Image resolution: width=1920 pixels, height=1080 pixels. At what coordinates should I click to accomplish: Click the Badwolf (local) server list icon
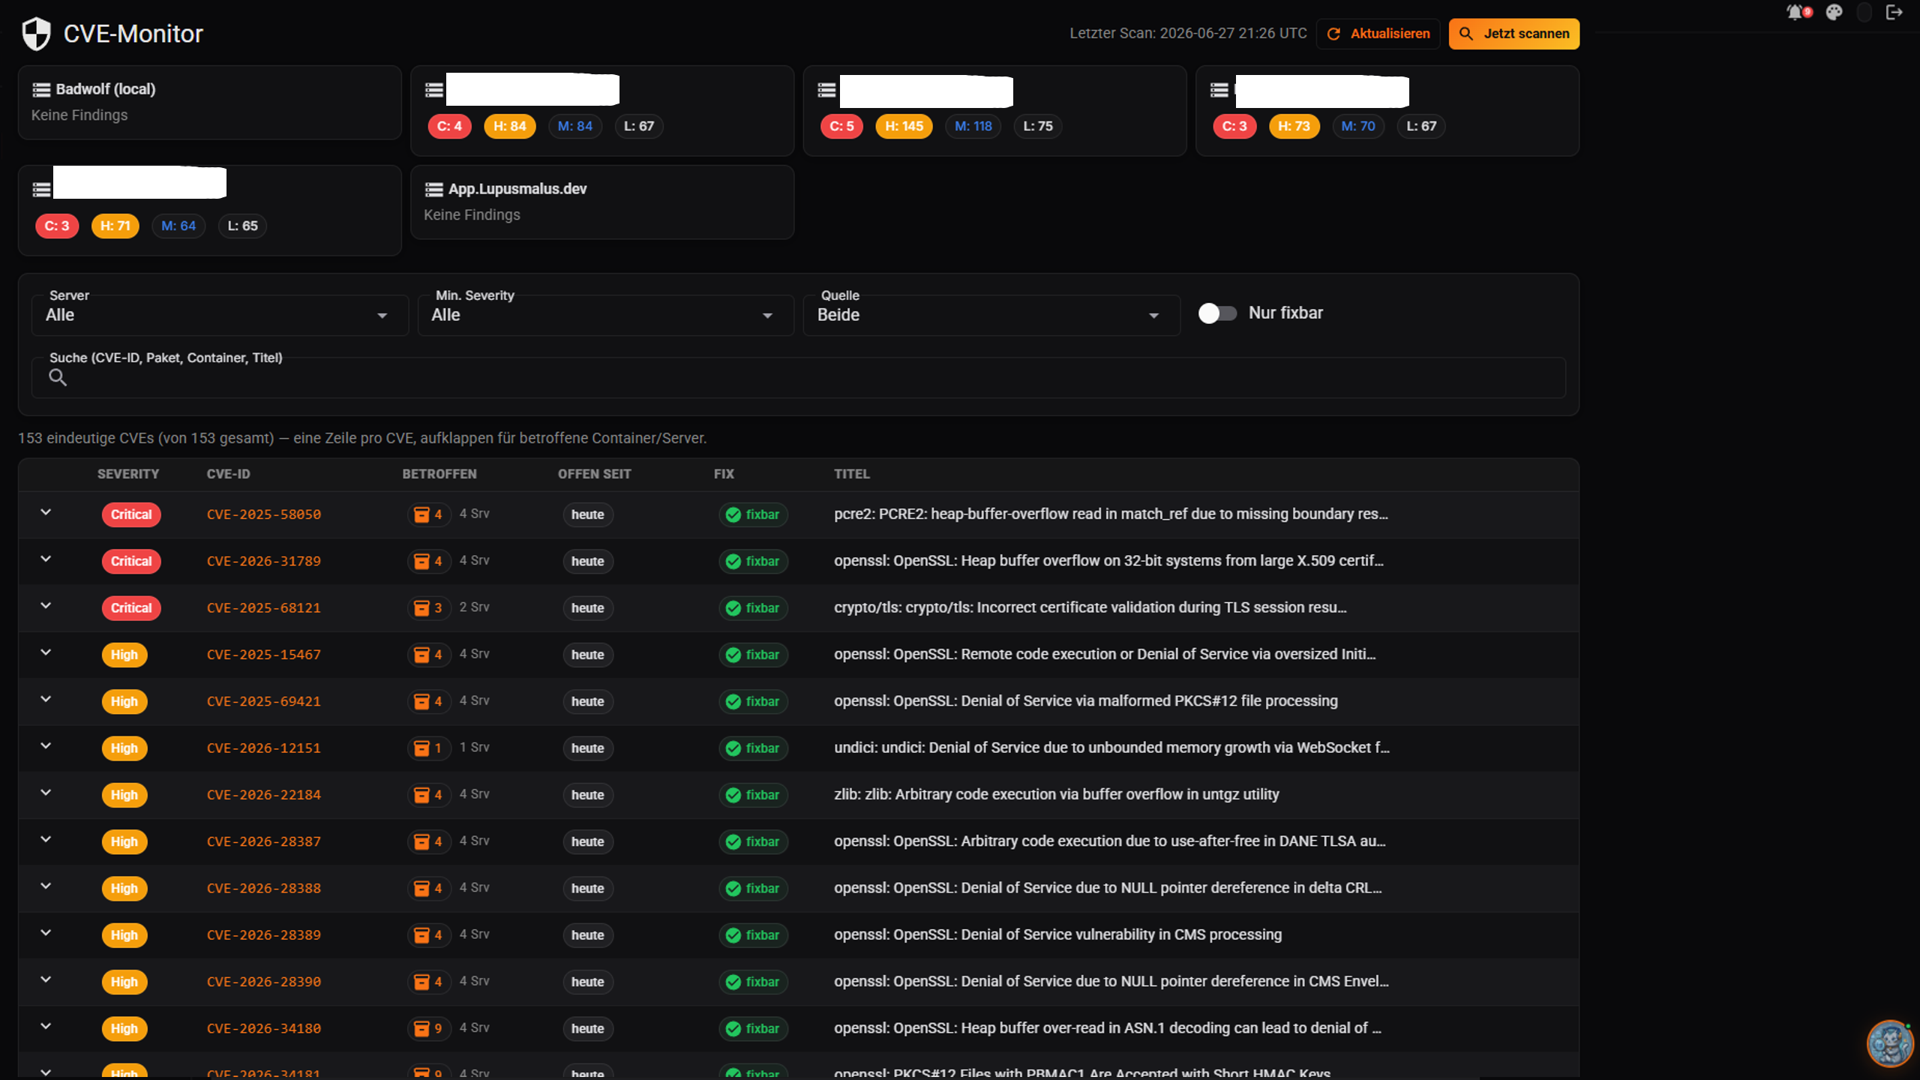click(x=41, y=90)
